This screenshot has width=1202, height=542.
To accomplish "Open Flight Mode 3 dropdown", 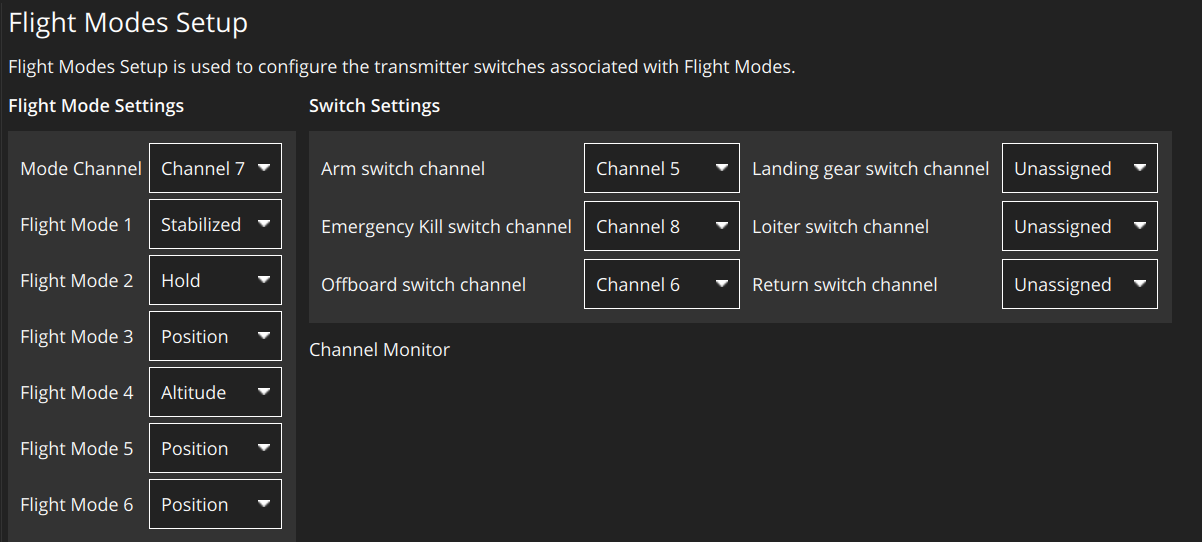I will point(215,336).
